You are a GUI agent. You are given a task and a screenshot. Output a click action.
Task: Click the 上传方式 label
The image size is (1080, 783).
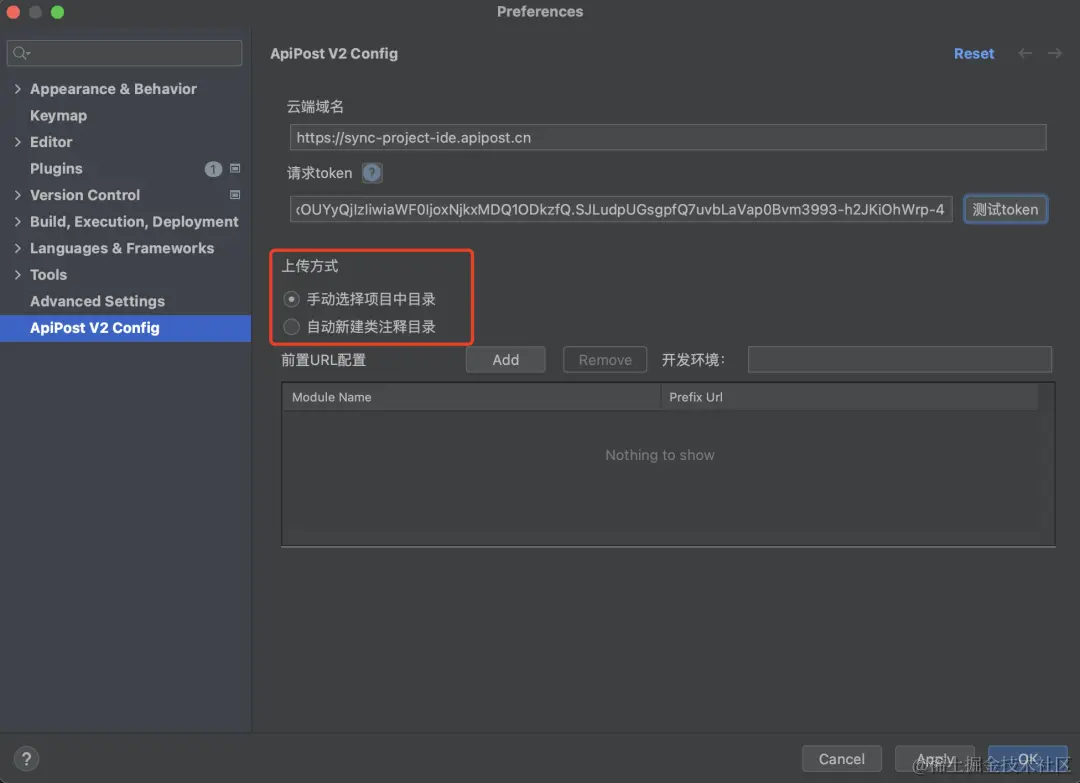click(310, 266)
